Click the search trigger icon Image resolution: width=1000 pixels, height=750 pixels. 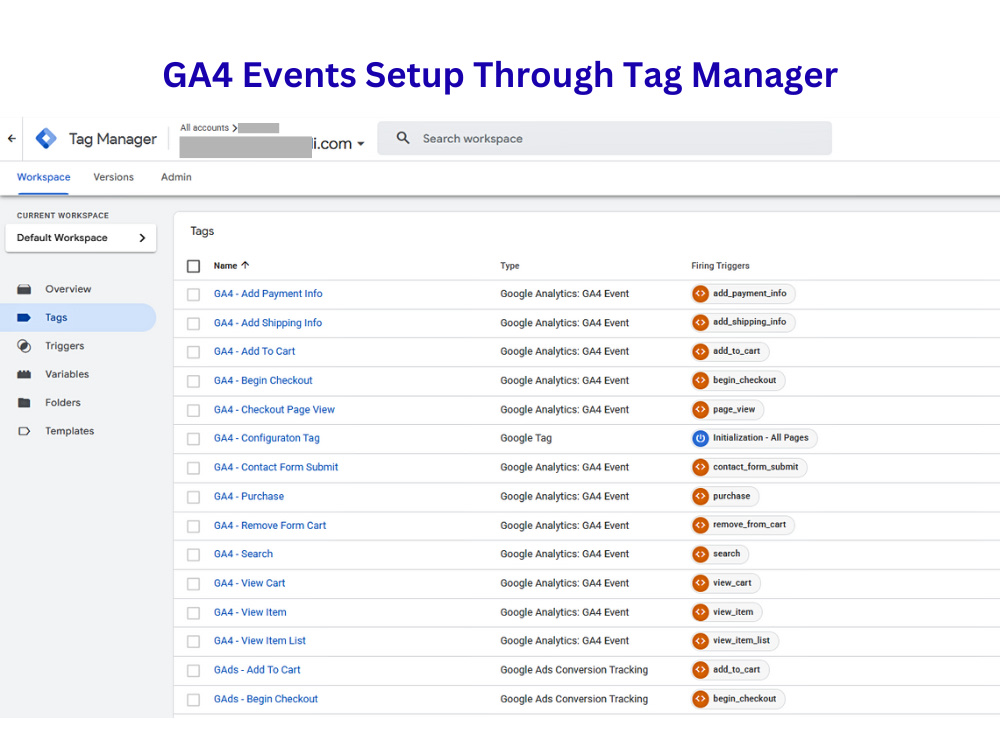click(x=700, y=554)
